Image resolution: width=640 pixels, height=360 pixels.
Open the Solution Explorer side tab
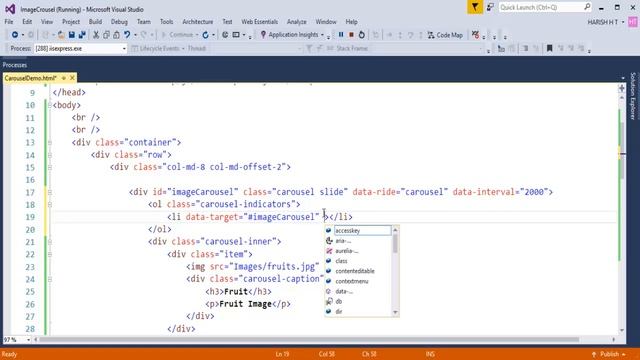coord(633,96)
